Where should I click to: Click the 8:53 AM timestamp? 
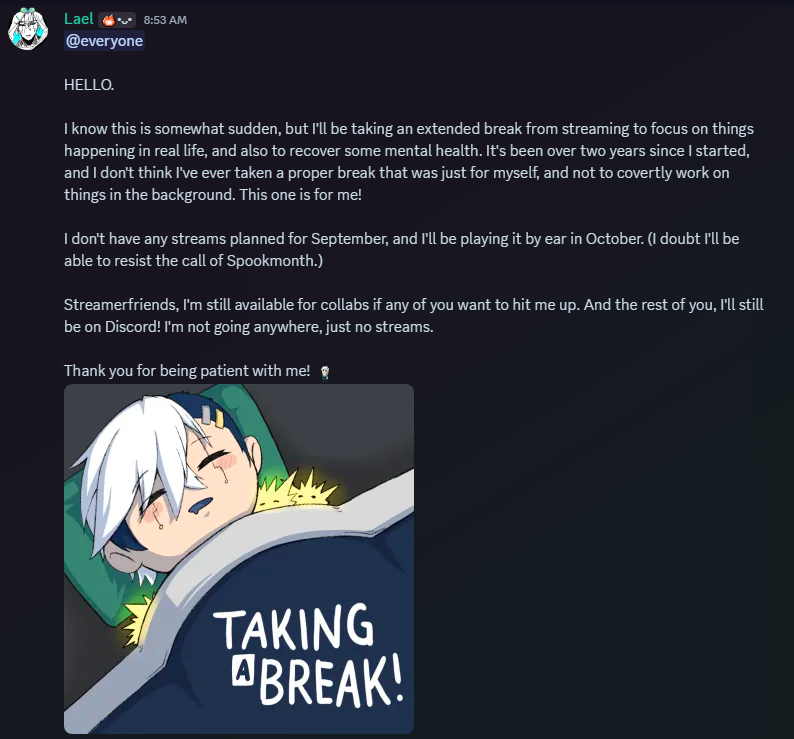pyautogui.click(x=165, y=20)
